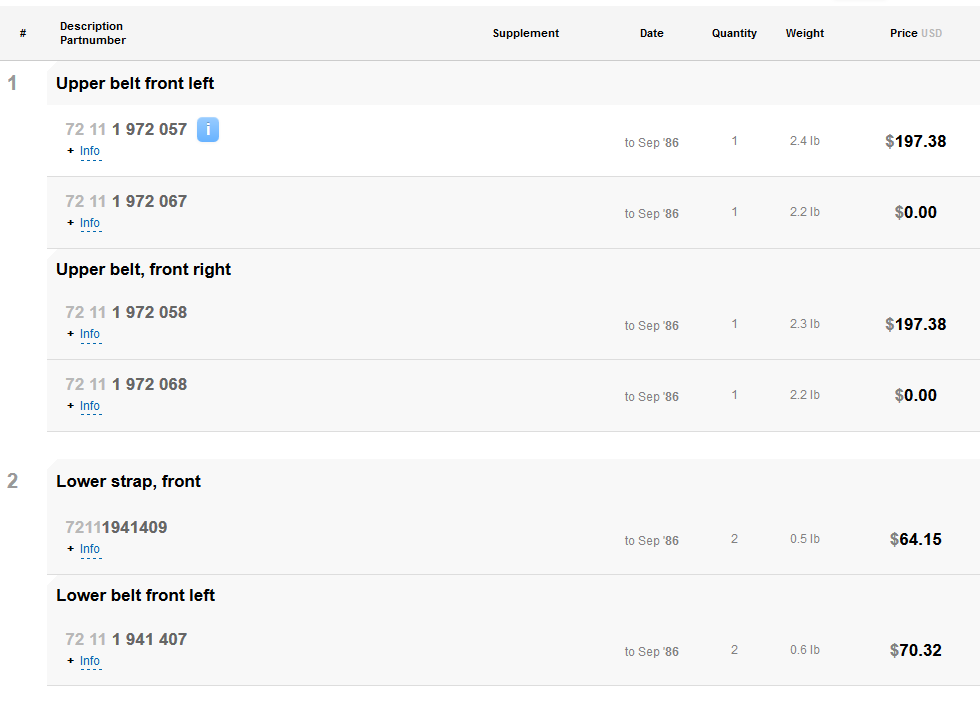The width and height of the screenshot is (980, 704).
Task: Click part number 72 11 1 972 058
Action: click(x=126, y=312)
